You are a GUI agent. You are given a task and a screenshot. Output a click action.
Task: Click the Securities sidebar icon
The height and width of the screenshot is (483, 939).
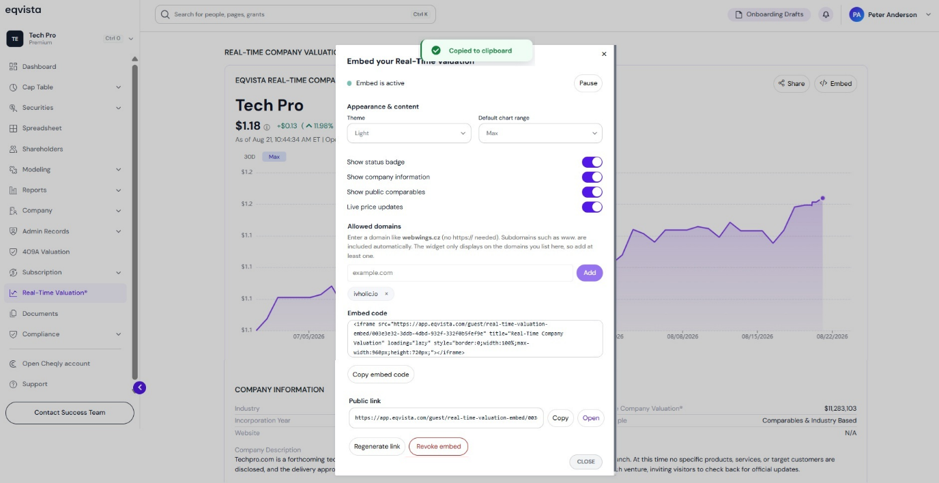coord(13,108)
